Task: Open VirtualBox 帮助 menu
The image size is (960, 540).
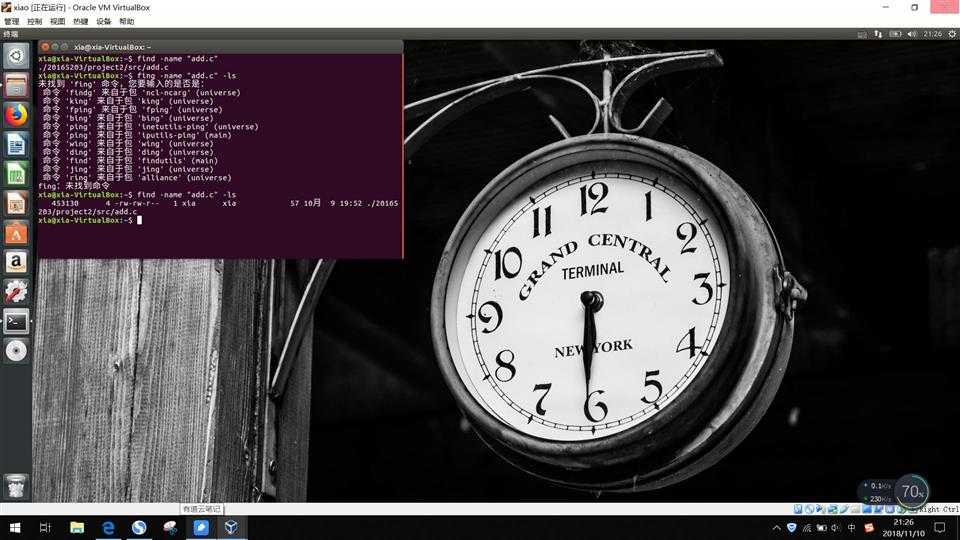Action: click(x=127, y=21)
